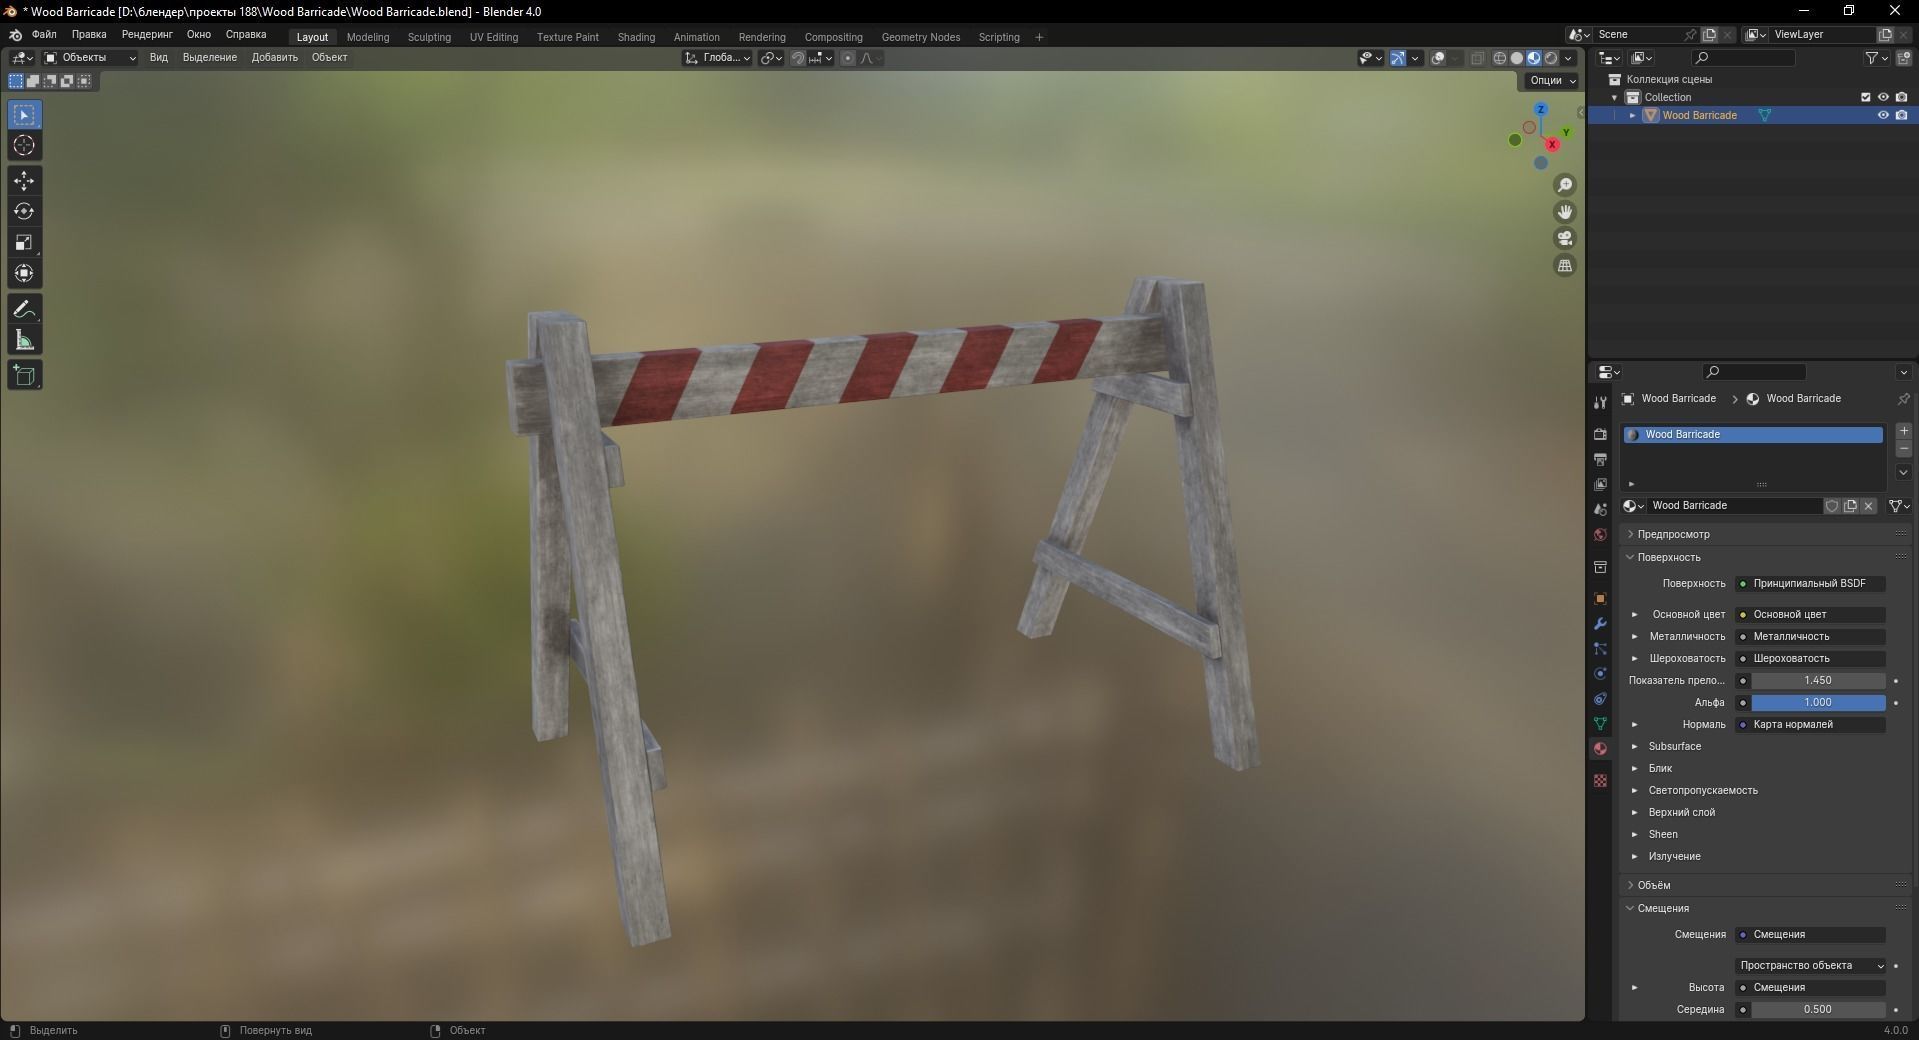Screen dimensions: 1919x1040
Task: Click the Альфа value slider
Action: (1818, 702)
